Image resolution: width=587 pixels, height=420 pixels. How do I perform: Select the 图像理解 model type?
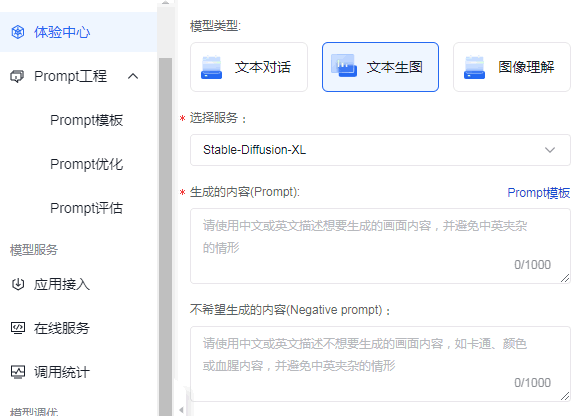pyautogui.click(x=512, y=67)
